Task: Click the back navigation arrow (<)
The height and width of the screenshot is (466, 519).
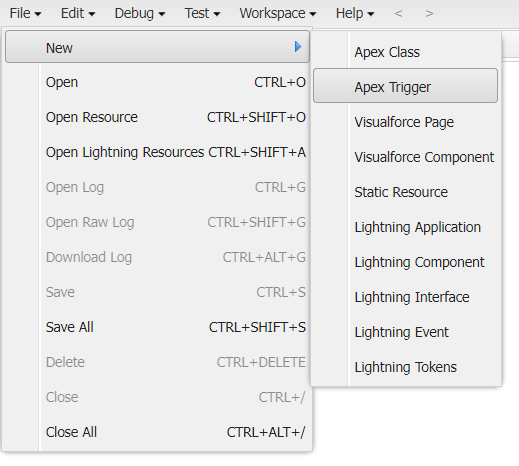Action: point(398,13)
